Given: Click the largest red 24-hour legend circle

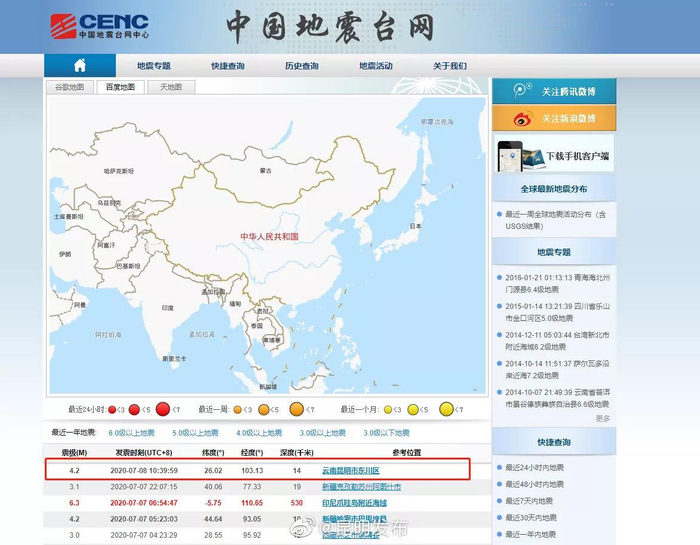Looking at the screenshot, I should click(x=163, y=409).
